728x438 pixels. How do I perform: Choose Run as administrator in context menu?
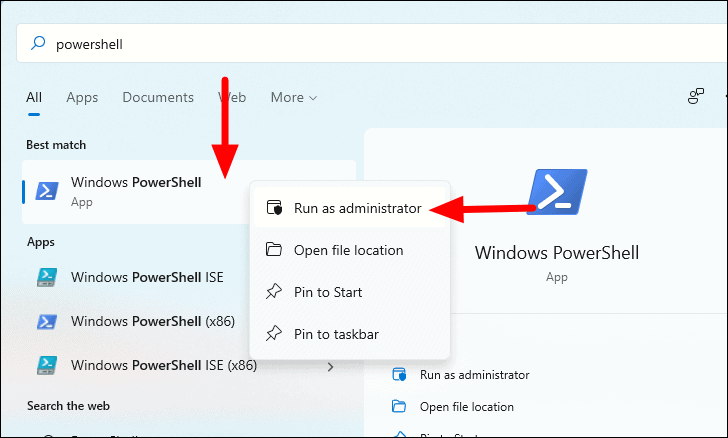click(x=350, y=208)
